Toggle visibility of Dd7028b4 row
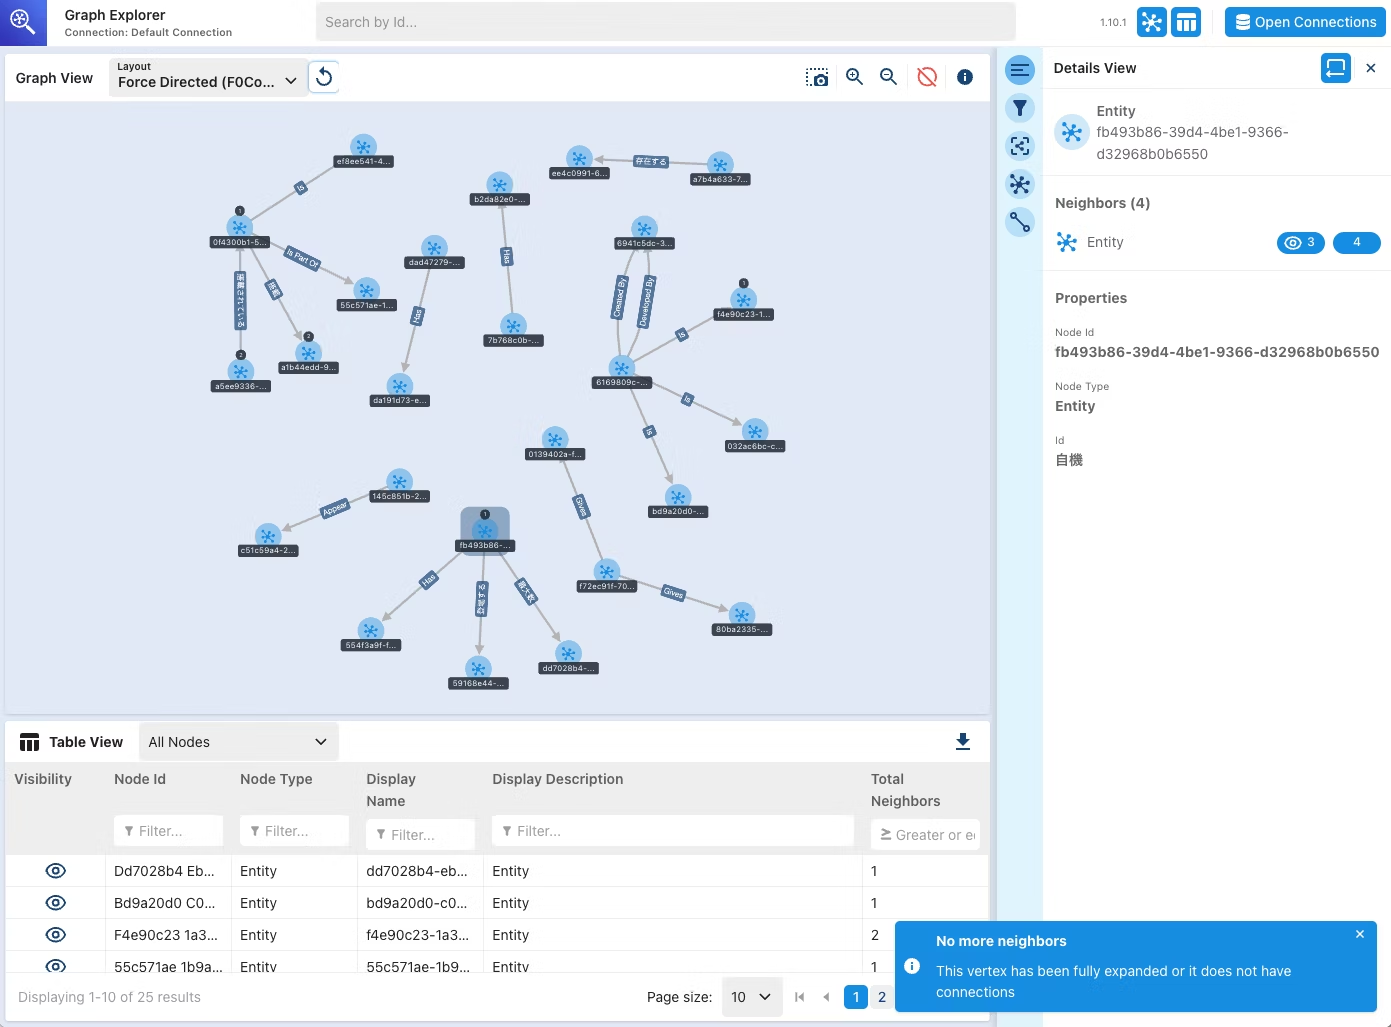Image resolution: width=1391 pixels, height=1027 pixels. tap(56, 871)
